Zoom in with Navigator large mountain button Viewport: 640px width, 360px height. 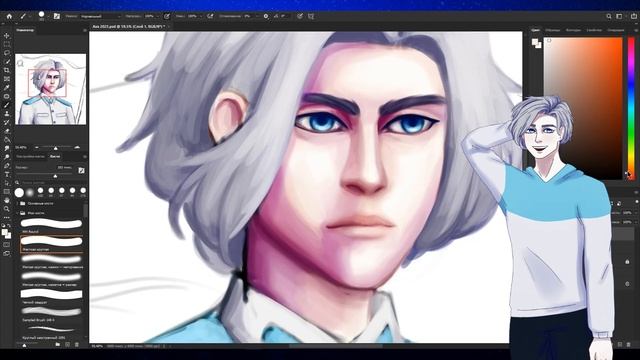tap(77, 147)
